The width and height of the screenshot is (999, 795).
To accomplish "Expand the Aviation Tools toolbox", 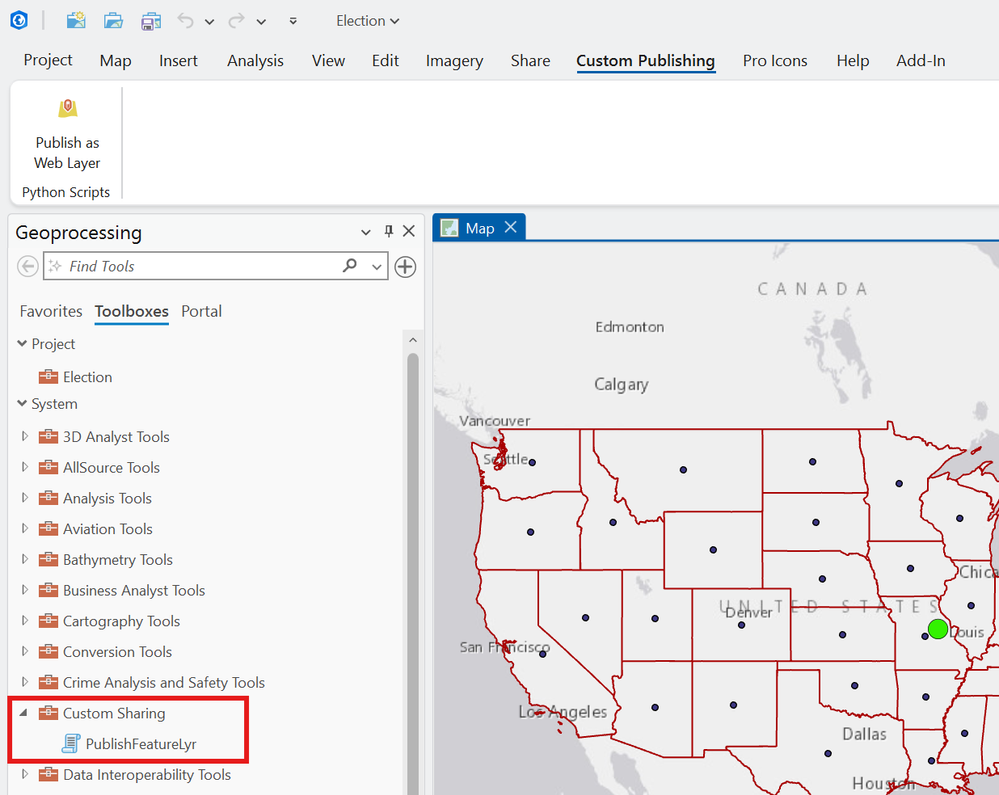I will 25,528.
